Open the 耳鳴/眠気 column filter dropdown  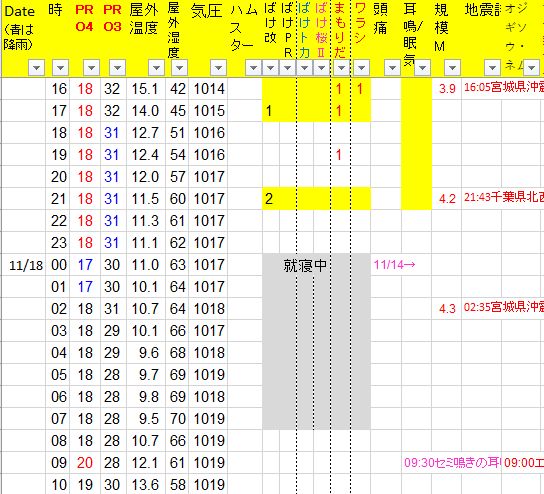coord(422,68)
